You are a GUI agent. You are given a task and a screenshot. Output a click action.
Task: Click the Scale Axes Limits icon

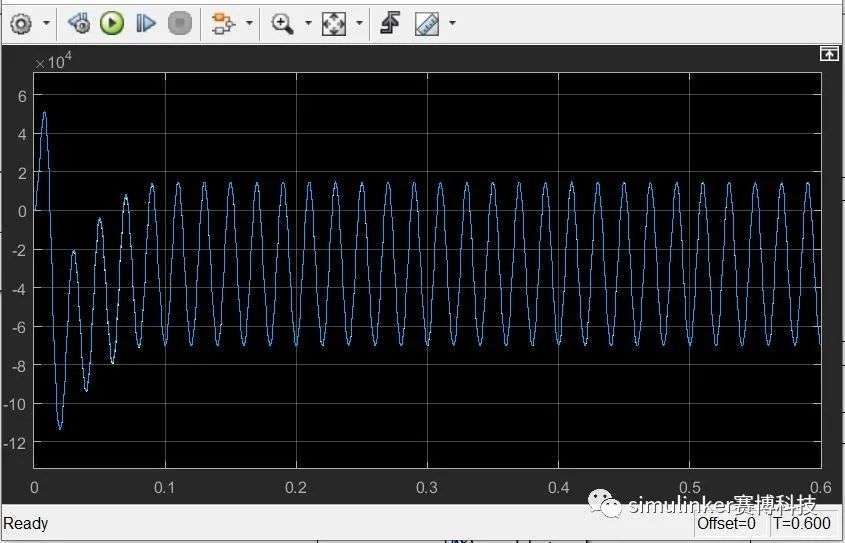pyautogui.click(x=334, y=24)
